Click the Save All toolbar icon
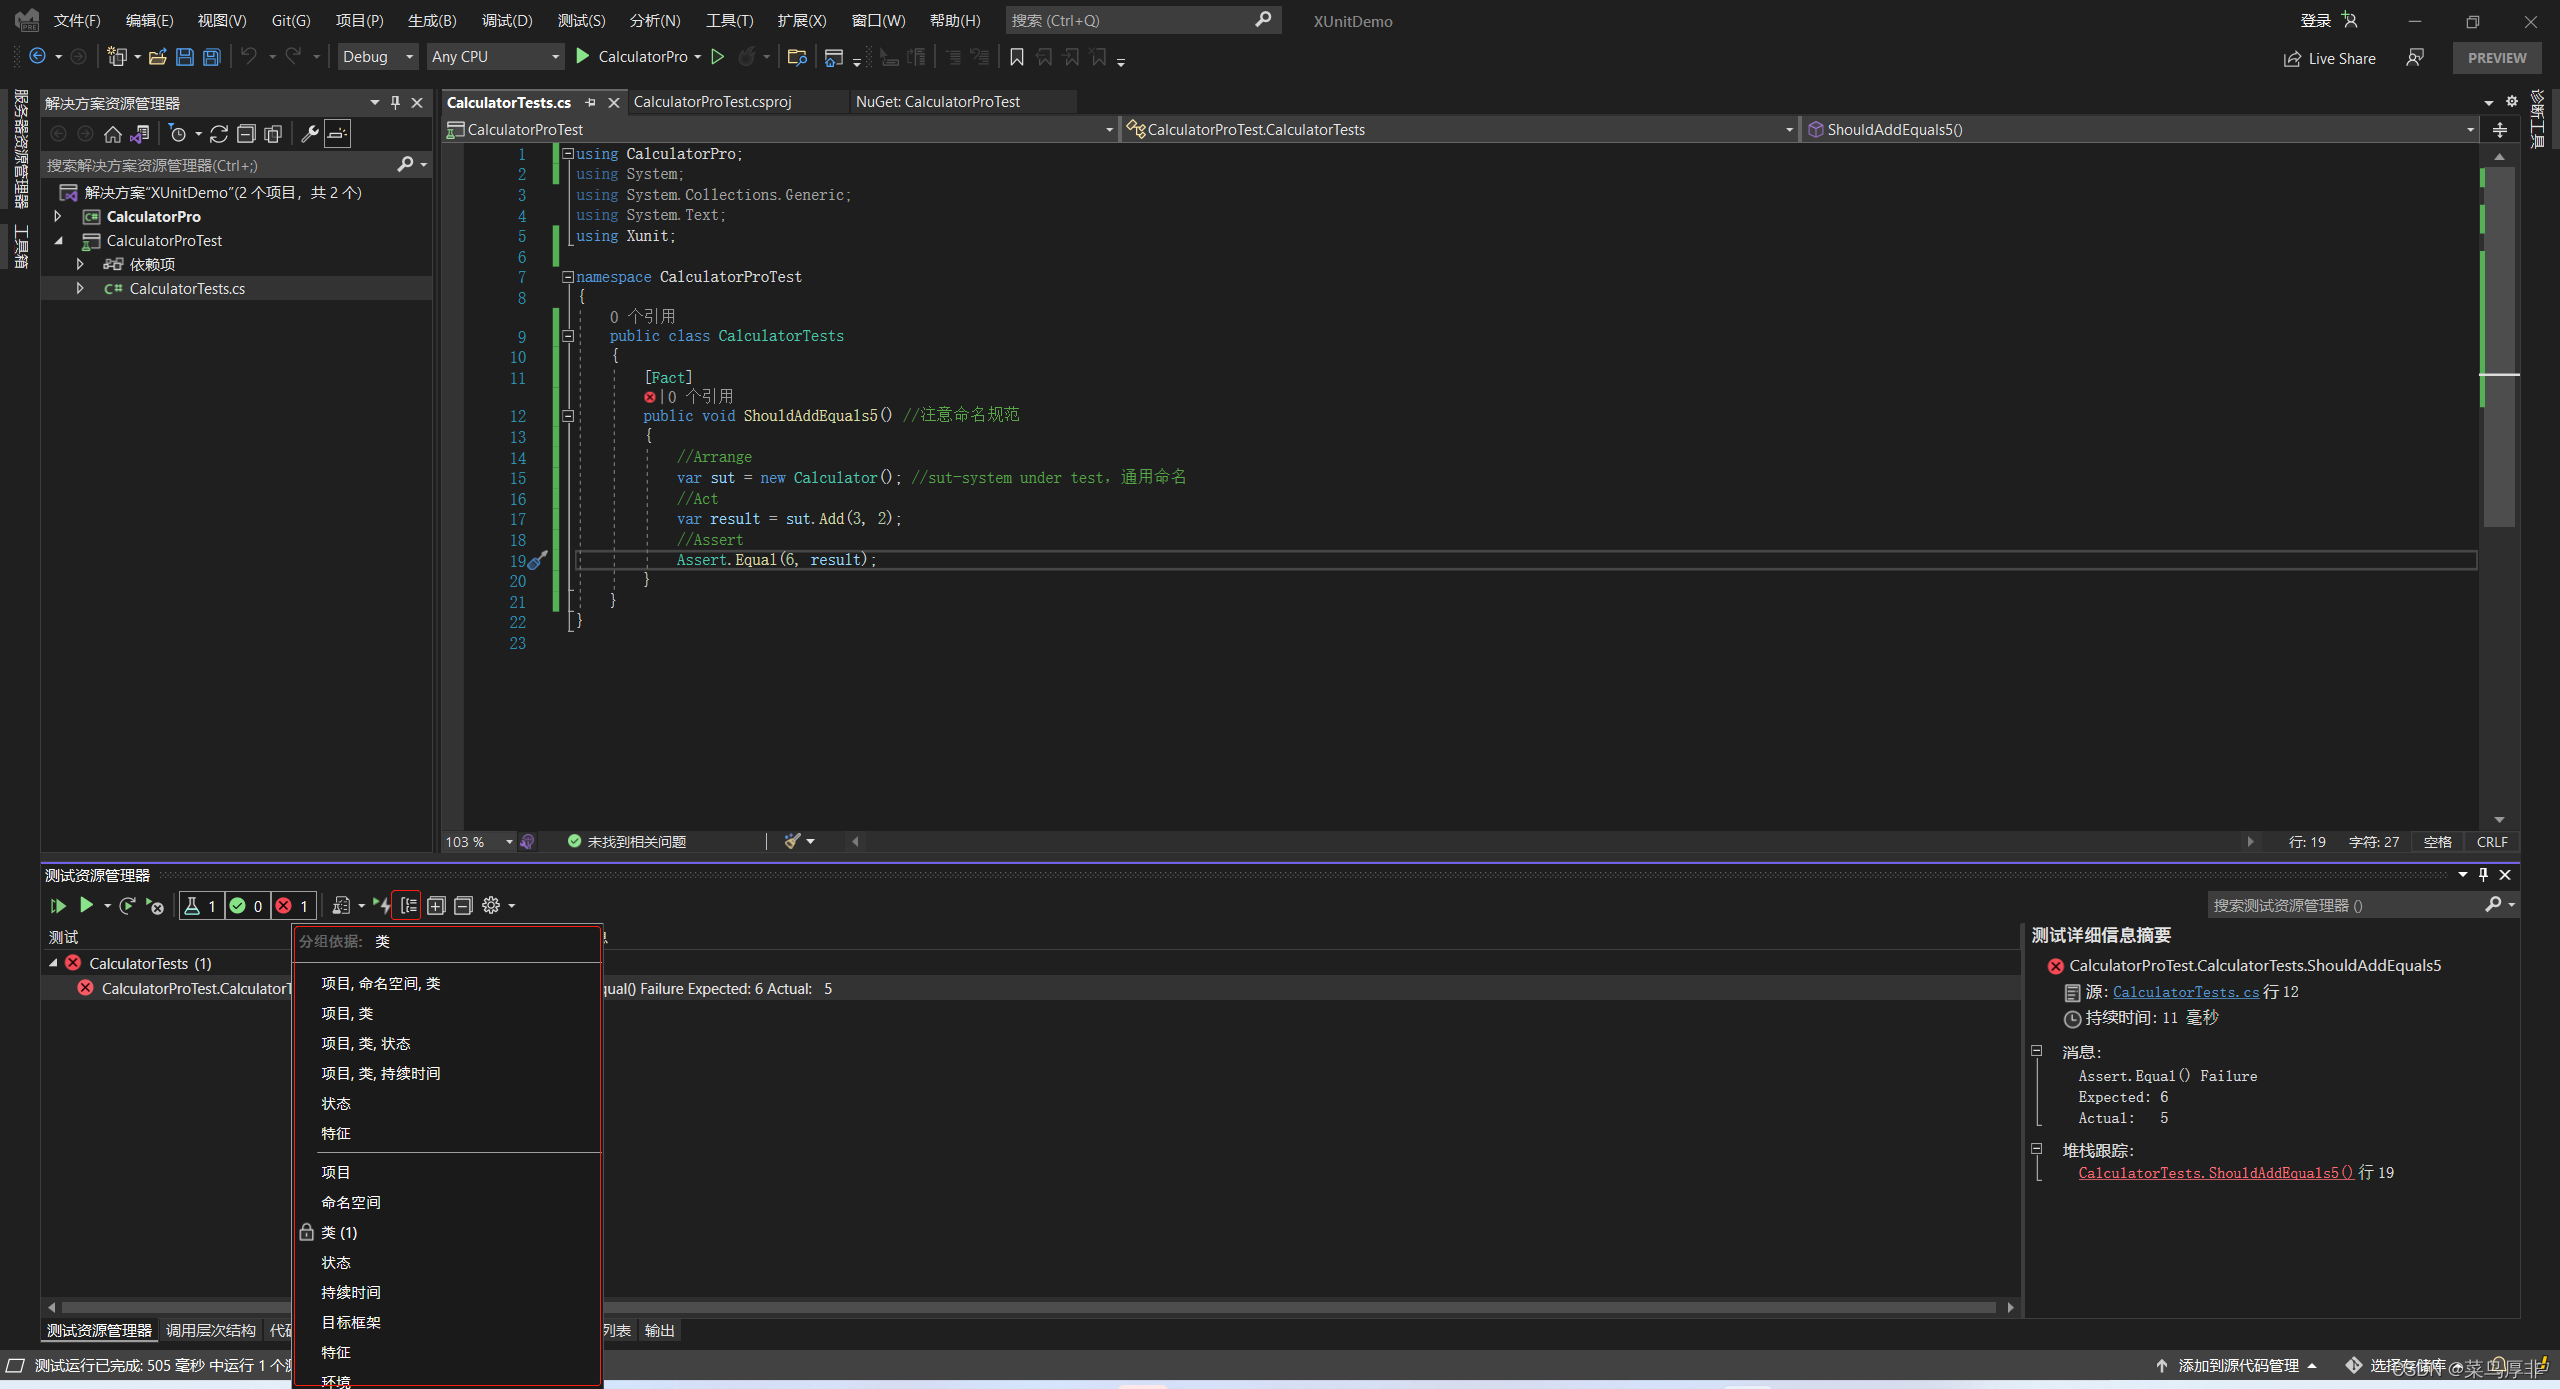This screenshot has height=1389, width=2560. (x=212, y=57)
